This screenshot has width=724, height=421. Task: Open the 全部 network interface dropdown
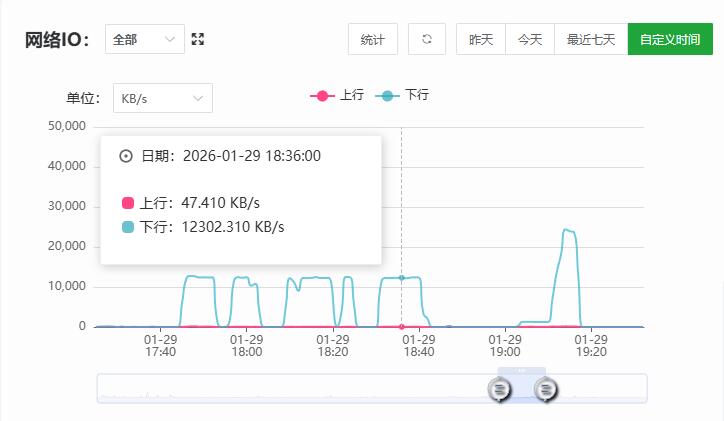(145, 39)
